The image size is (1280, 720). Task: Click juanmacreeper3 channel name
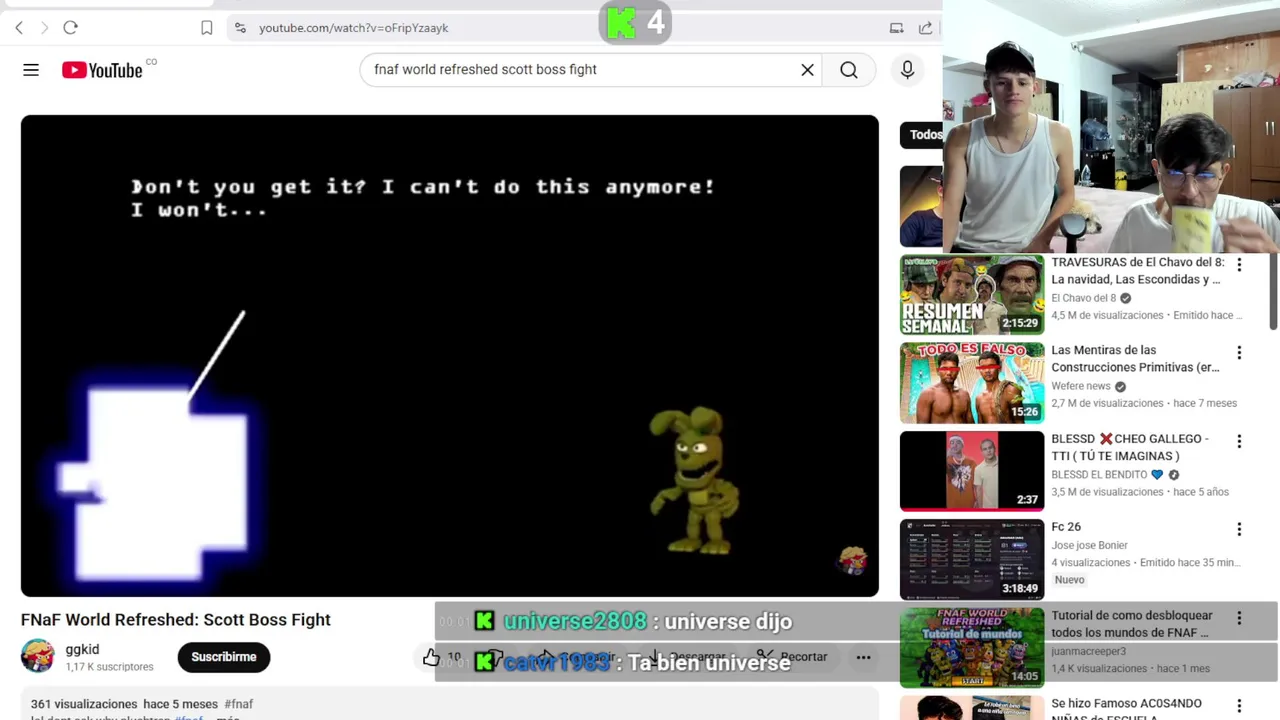click(x=1089, y=651)
